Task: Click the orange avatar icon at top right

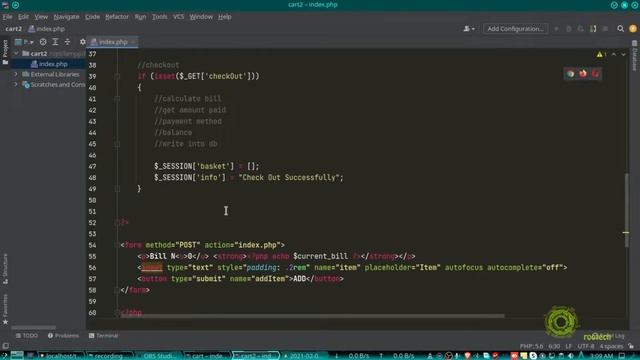Action: (633, 29)
